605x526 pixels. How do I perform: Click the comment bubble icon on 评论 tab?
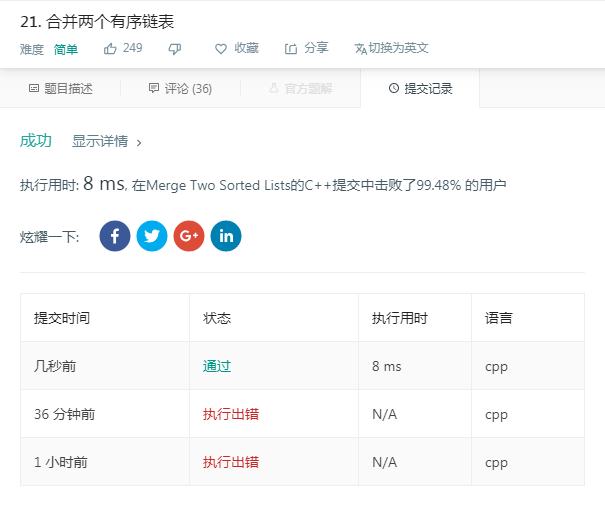pos(154,88)
